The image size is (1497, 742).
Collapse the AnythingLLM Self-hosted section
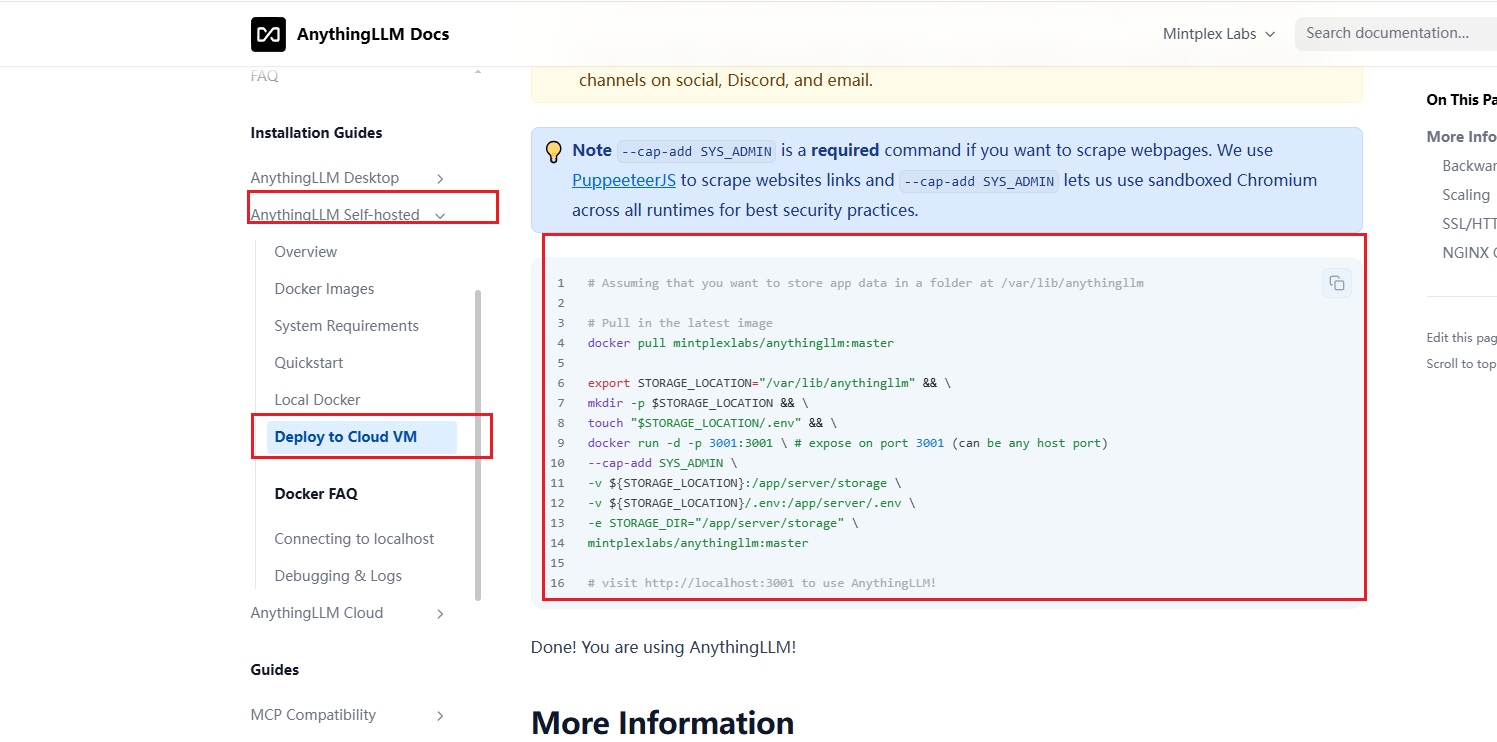click(440, 215)
